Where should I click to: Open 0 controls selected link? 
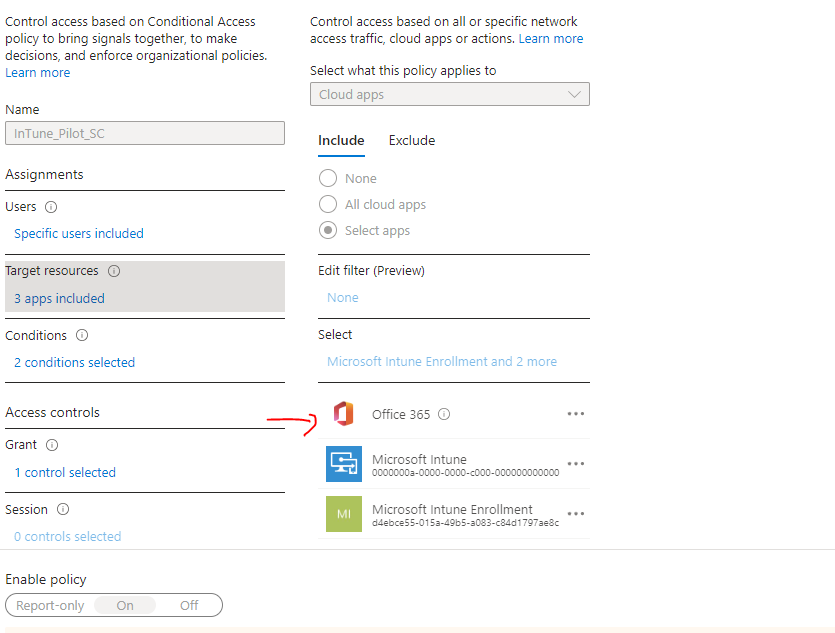pos(68,537)
